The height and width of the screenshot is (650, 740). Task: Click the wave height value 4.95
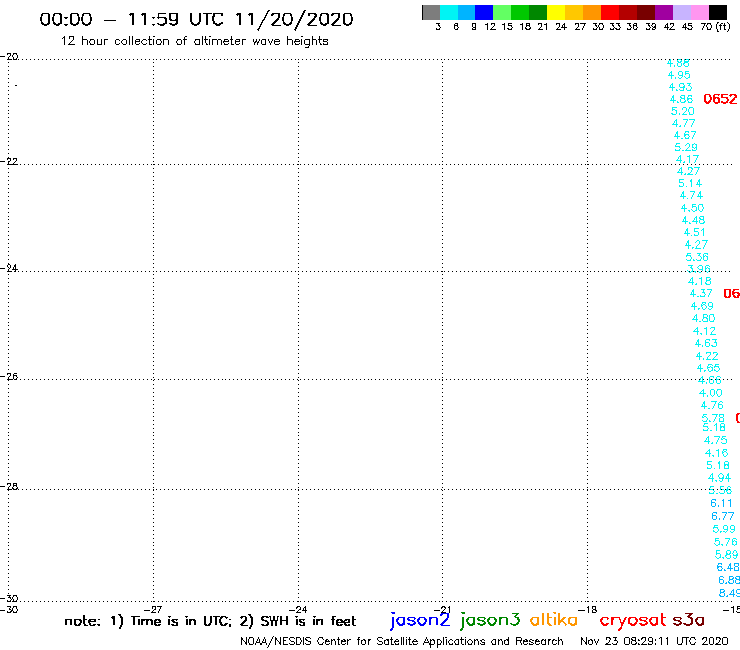point(679,75)
